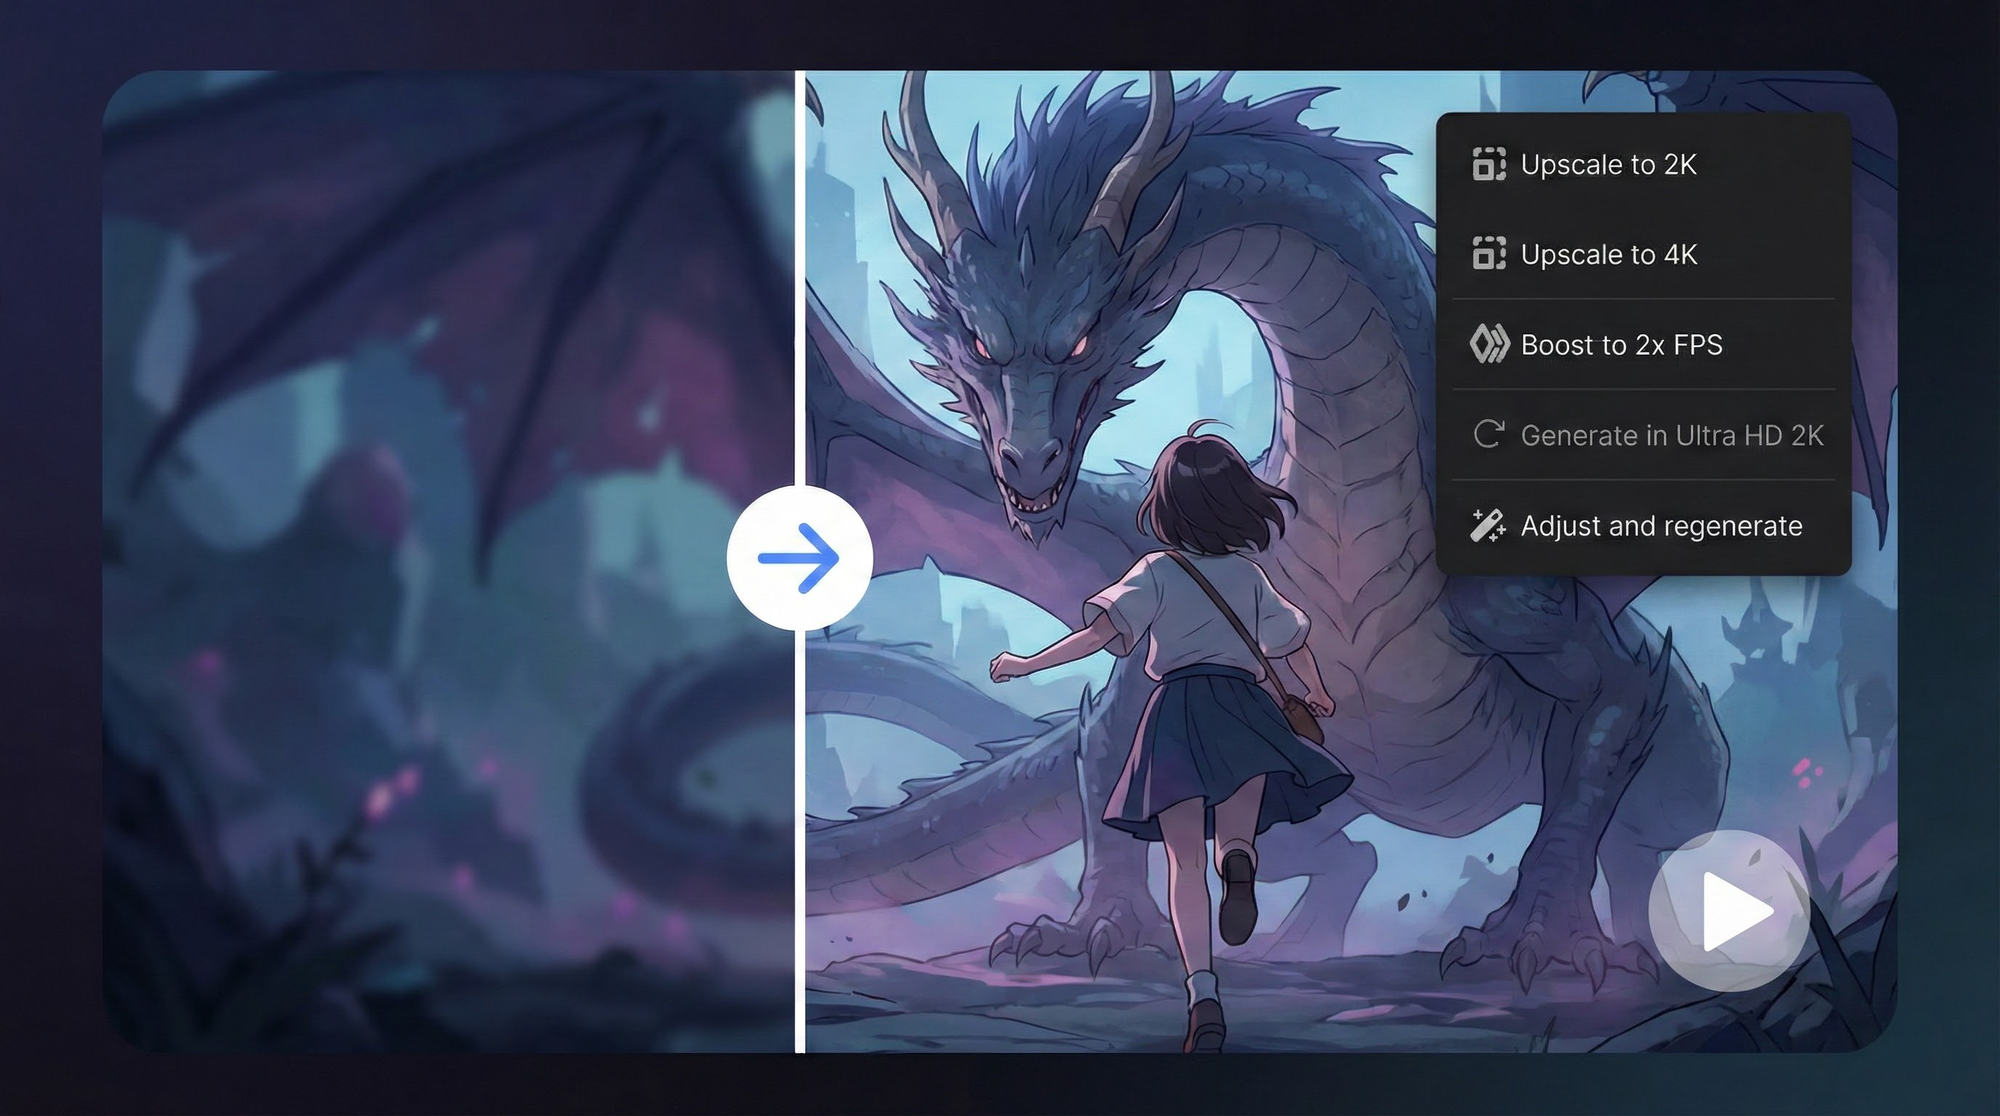
Task: Select the Upscale to 2K label
Action: (x=1608, y=164)
